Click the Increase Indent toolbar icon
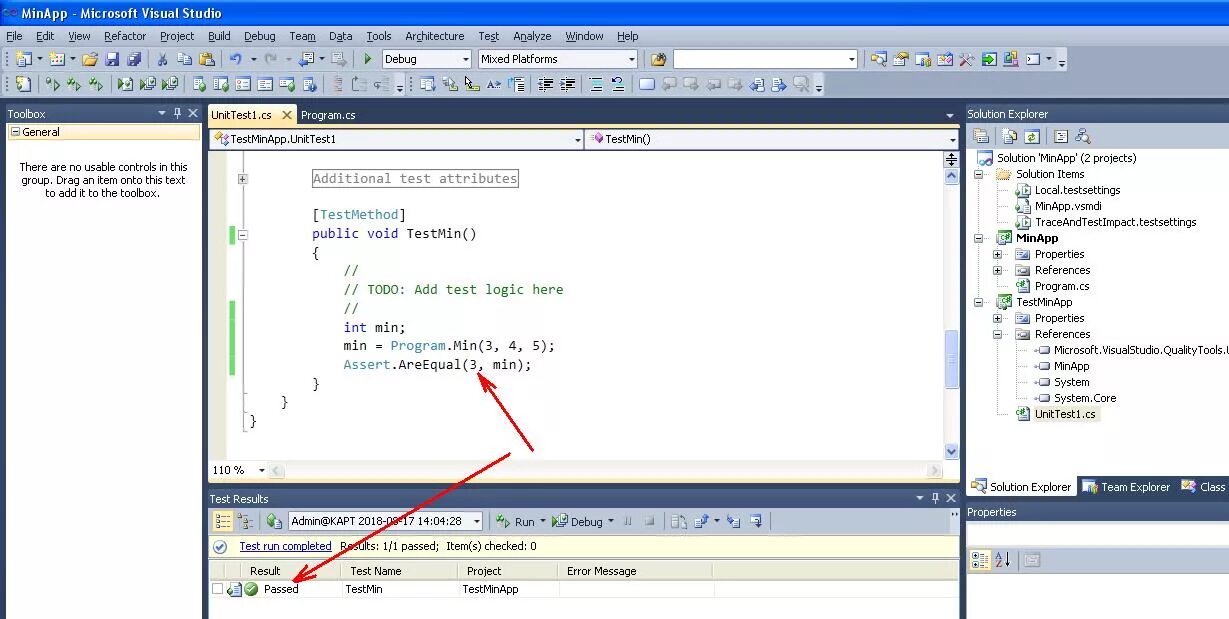1229x619 pixels. click(568, 85)
